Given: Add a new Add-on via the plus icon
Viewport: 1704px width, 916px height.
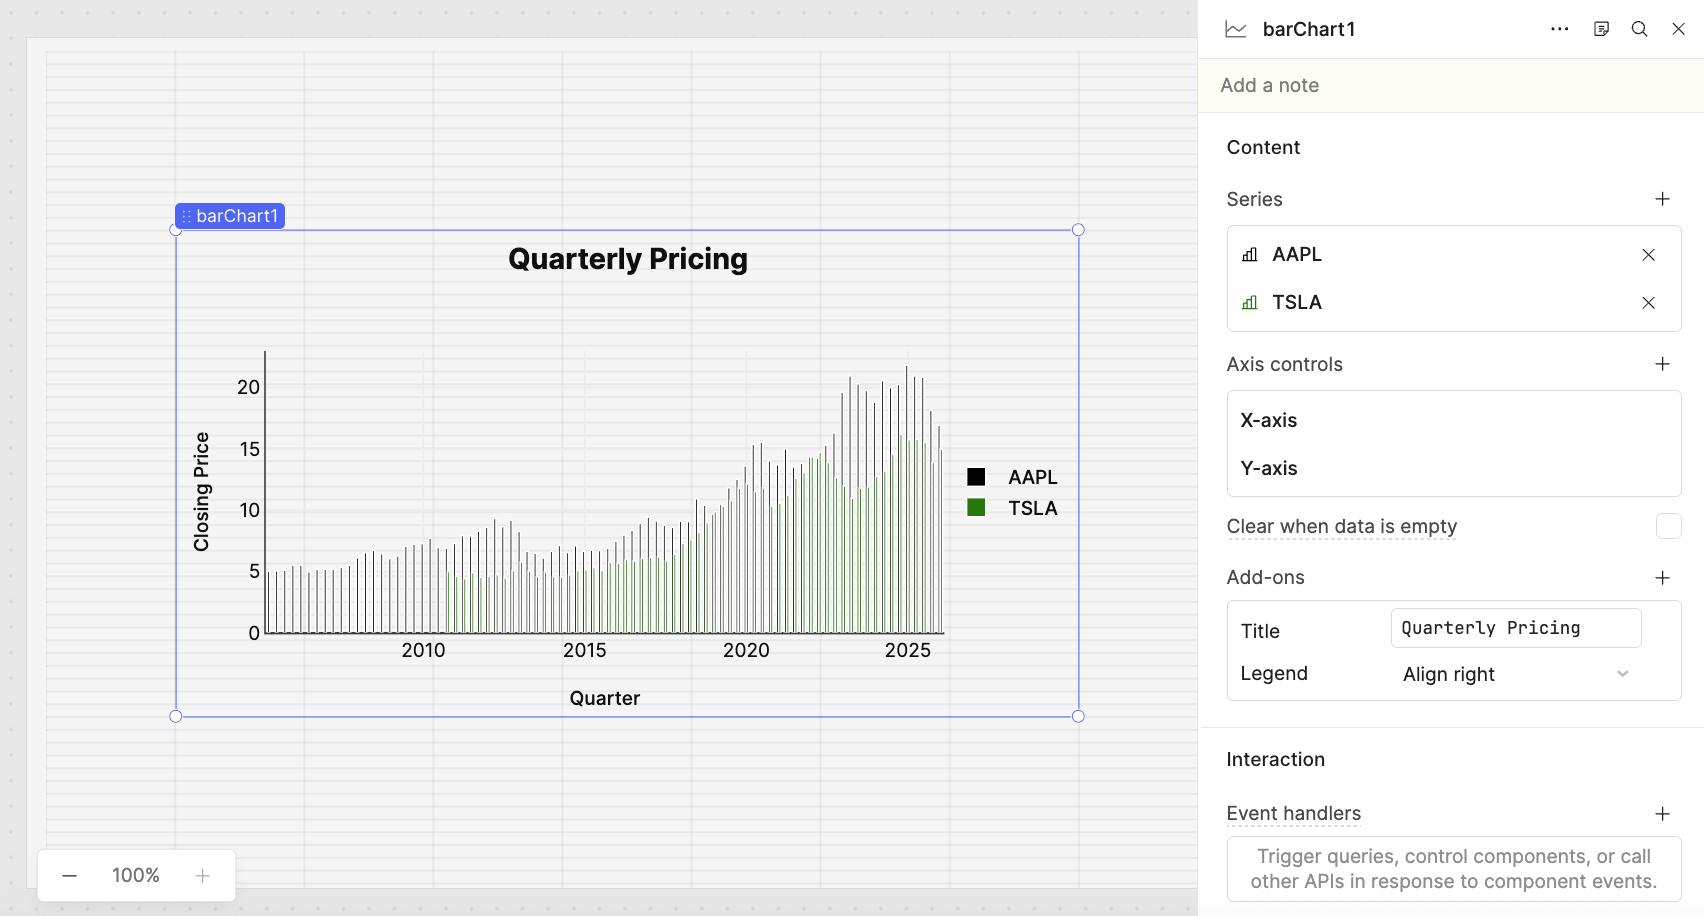Looking at the screenshot, I should [x=1663, y=578].
